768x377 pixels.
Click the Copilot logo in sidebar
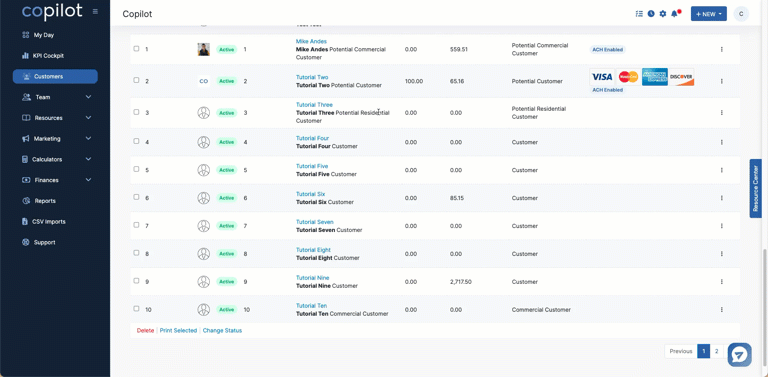point(52,11)
